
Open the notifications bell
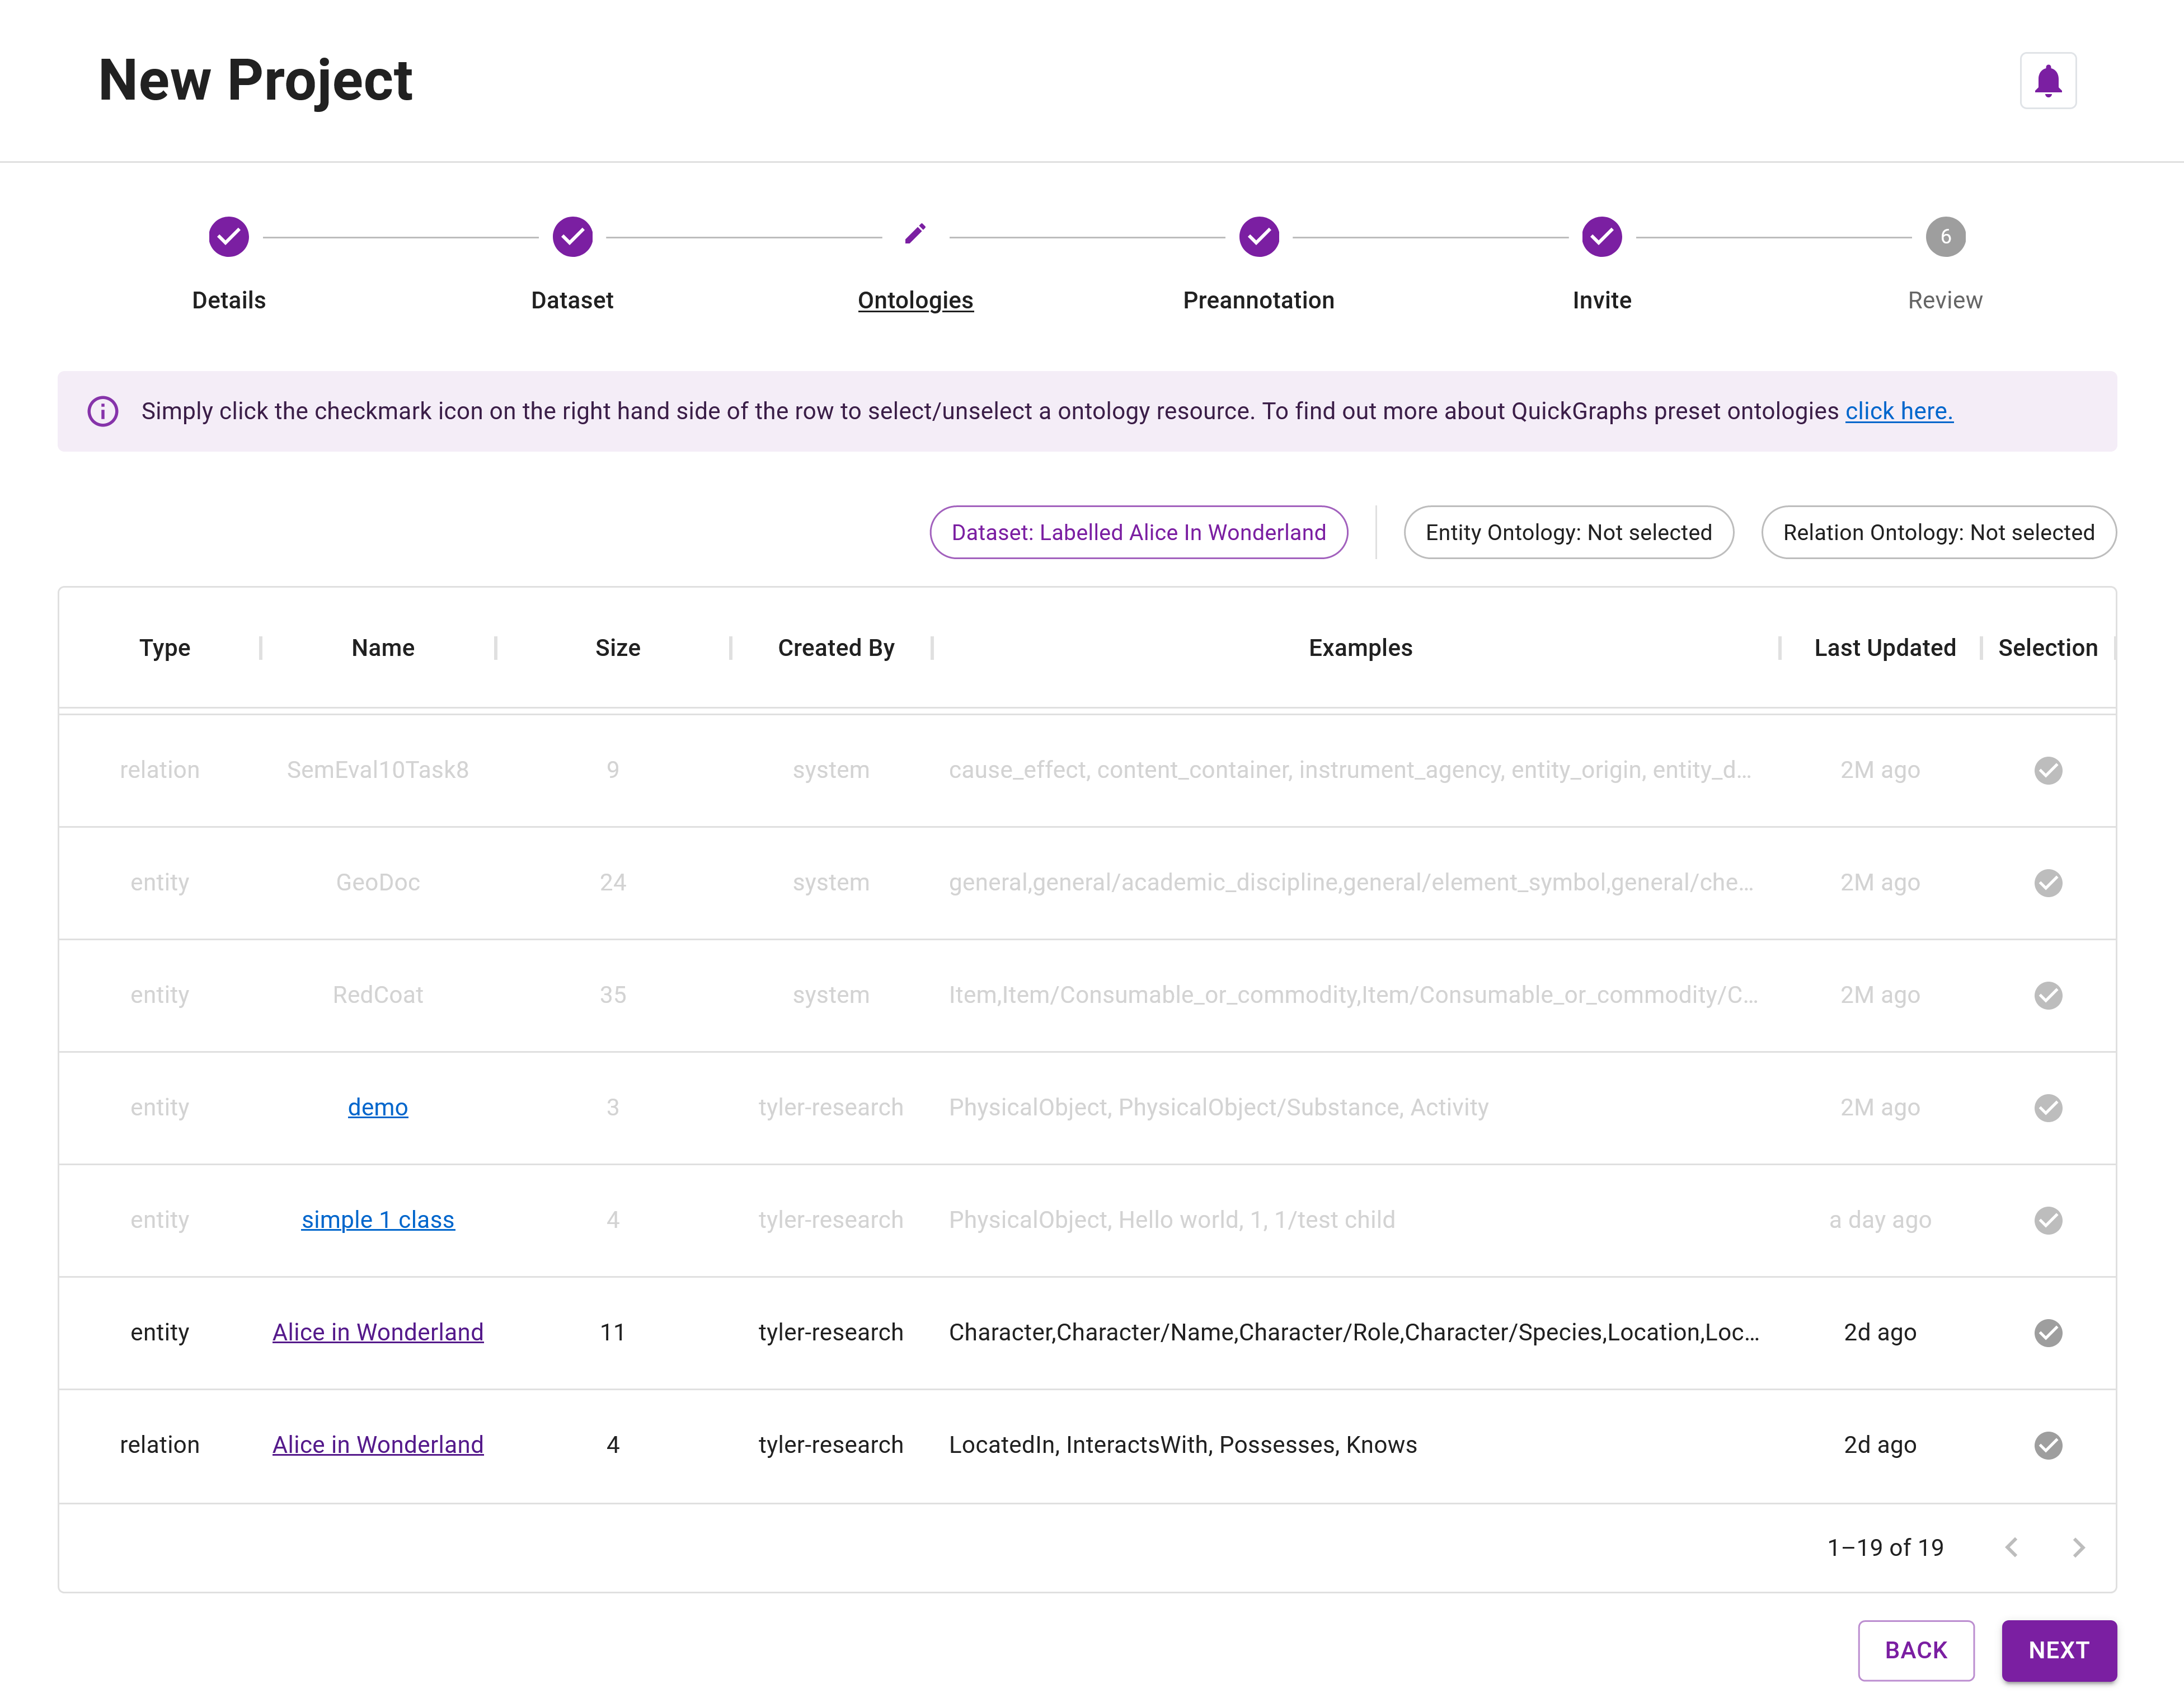pyautogui.click(x=2047, y=80)
